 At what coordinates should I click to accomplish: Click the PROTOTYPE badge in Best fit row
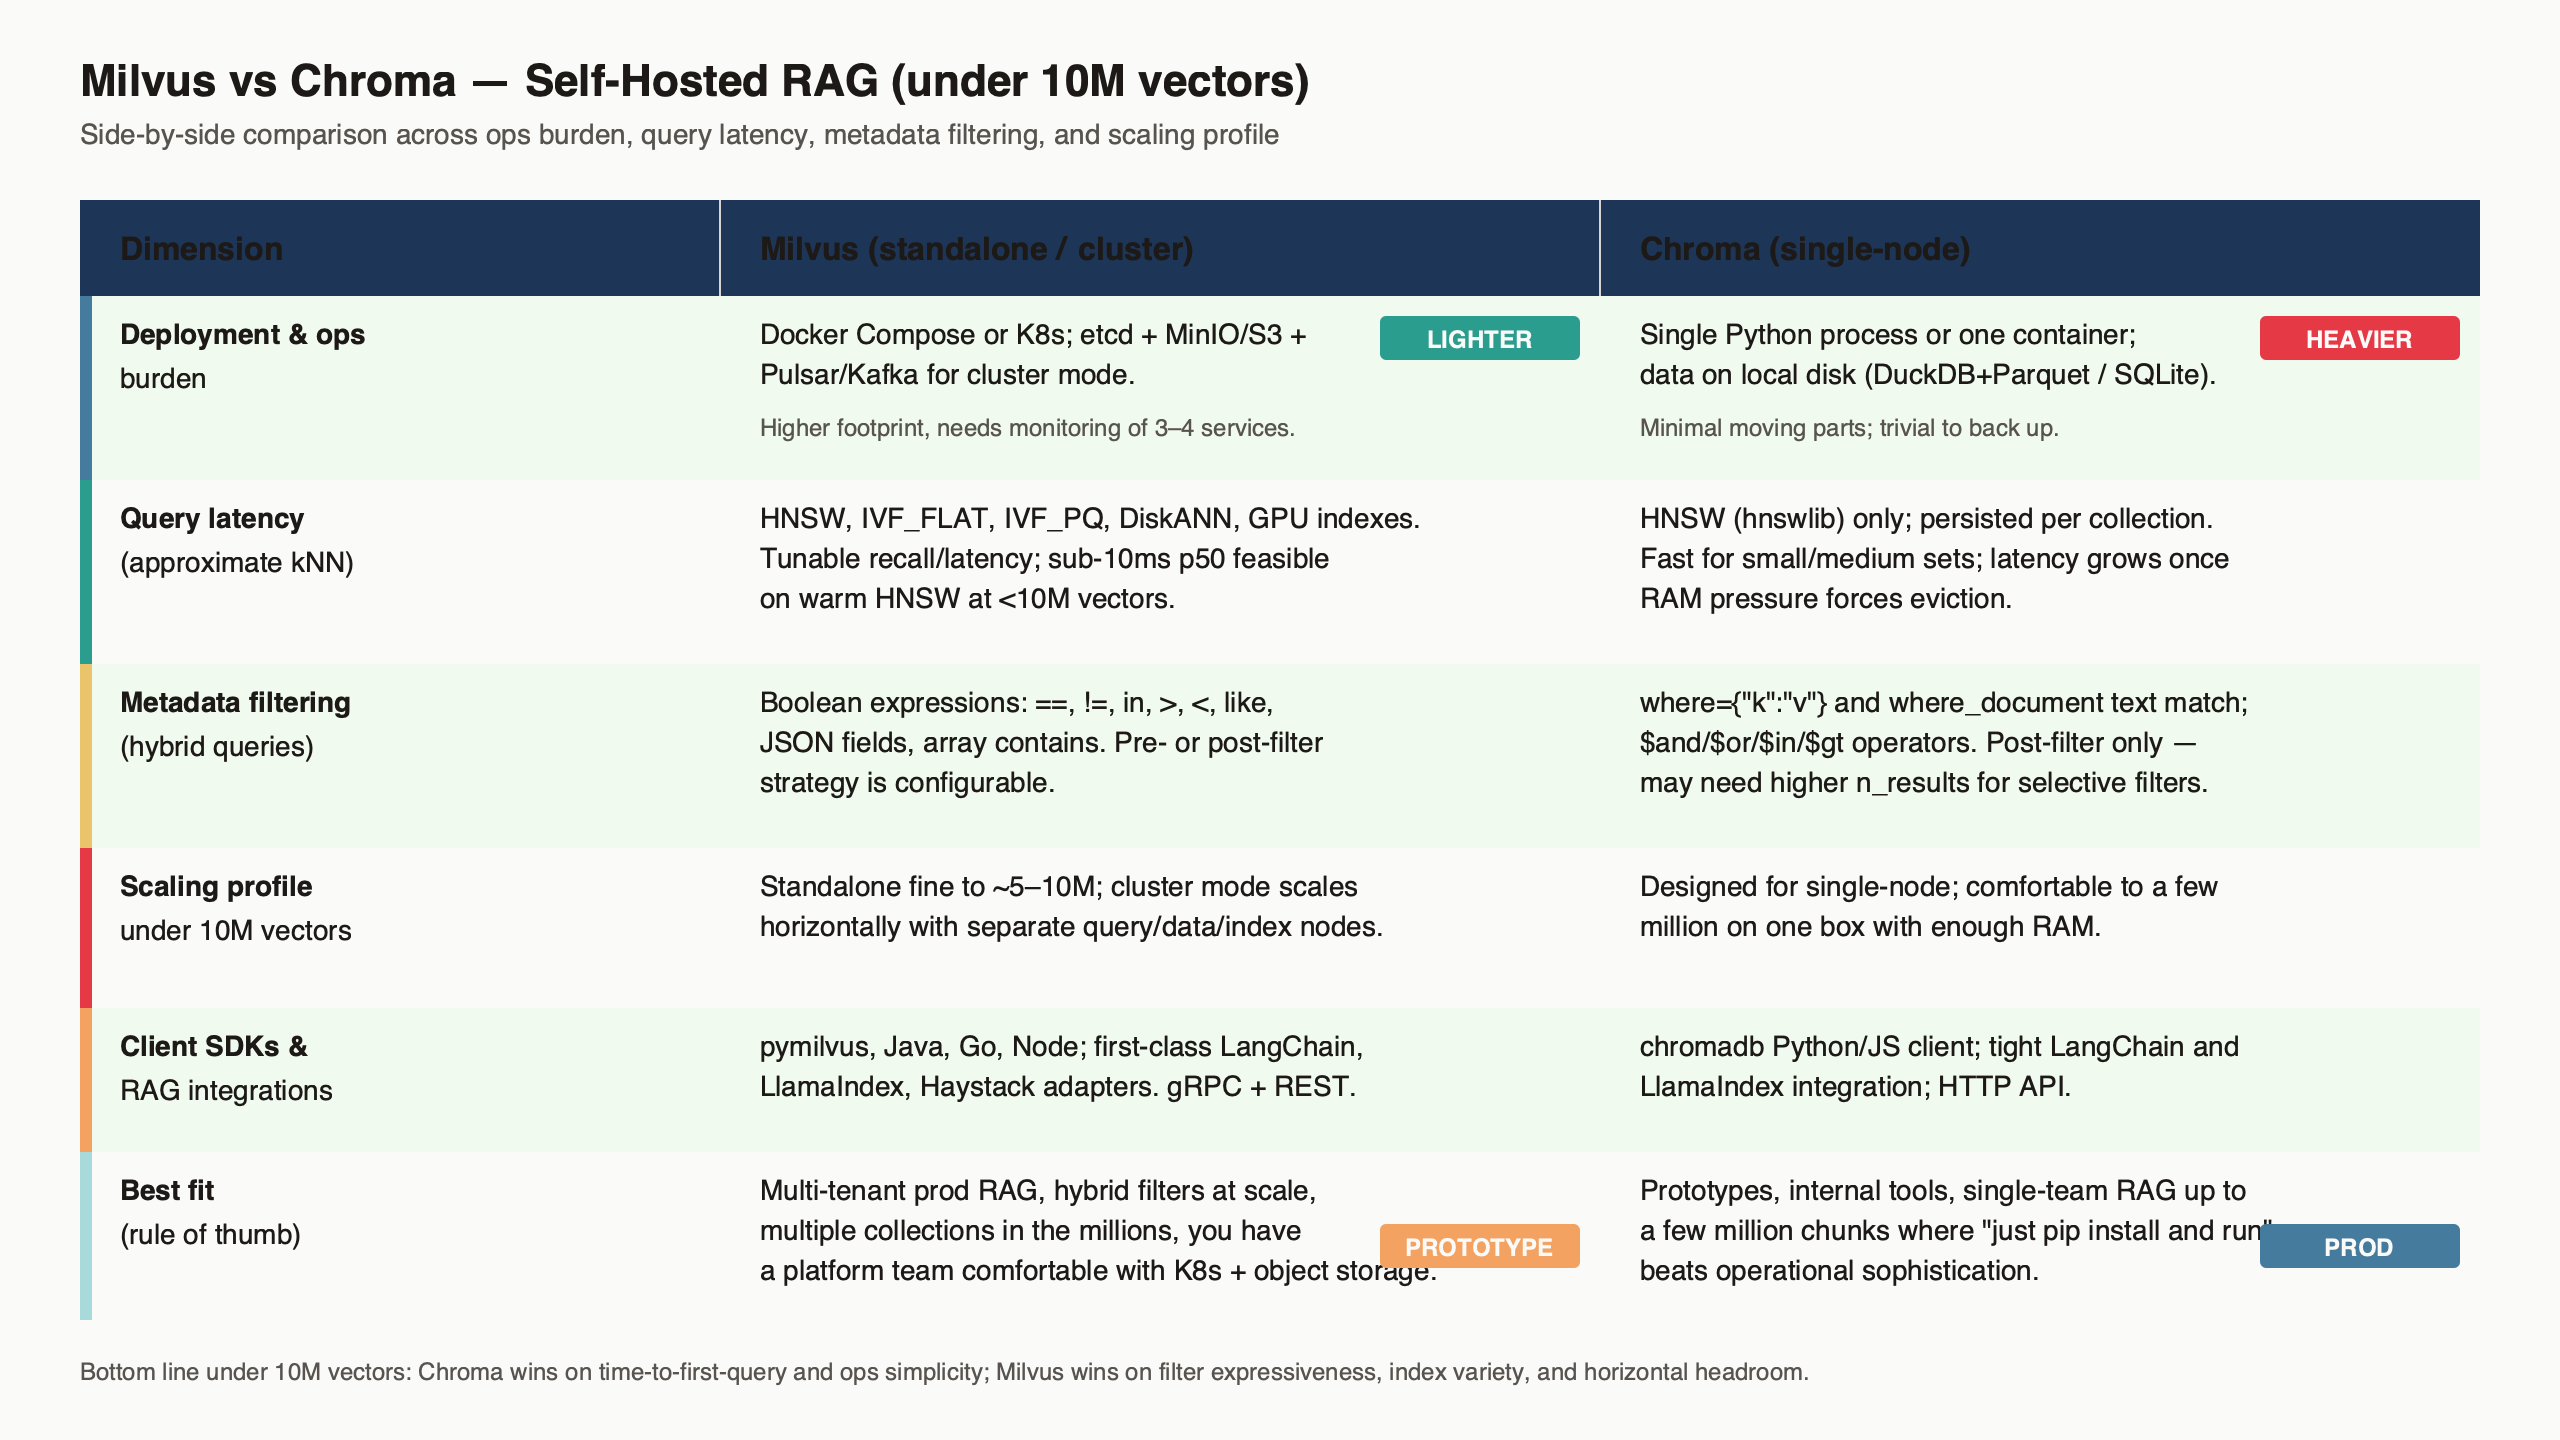click(1479, 1246)
